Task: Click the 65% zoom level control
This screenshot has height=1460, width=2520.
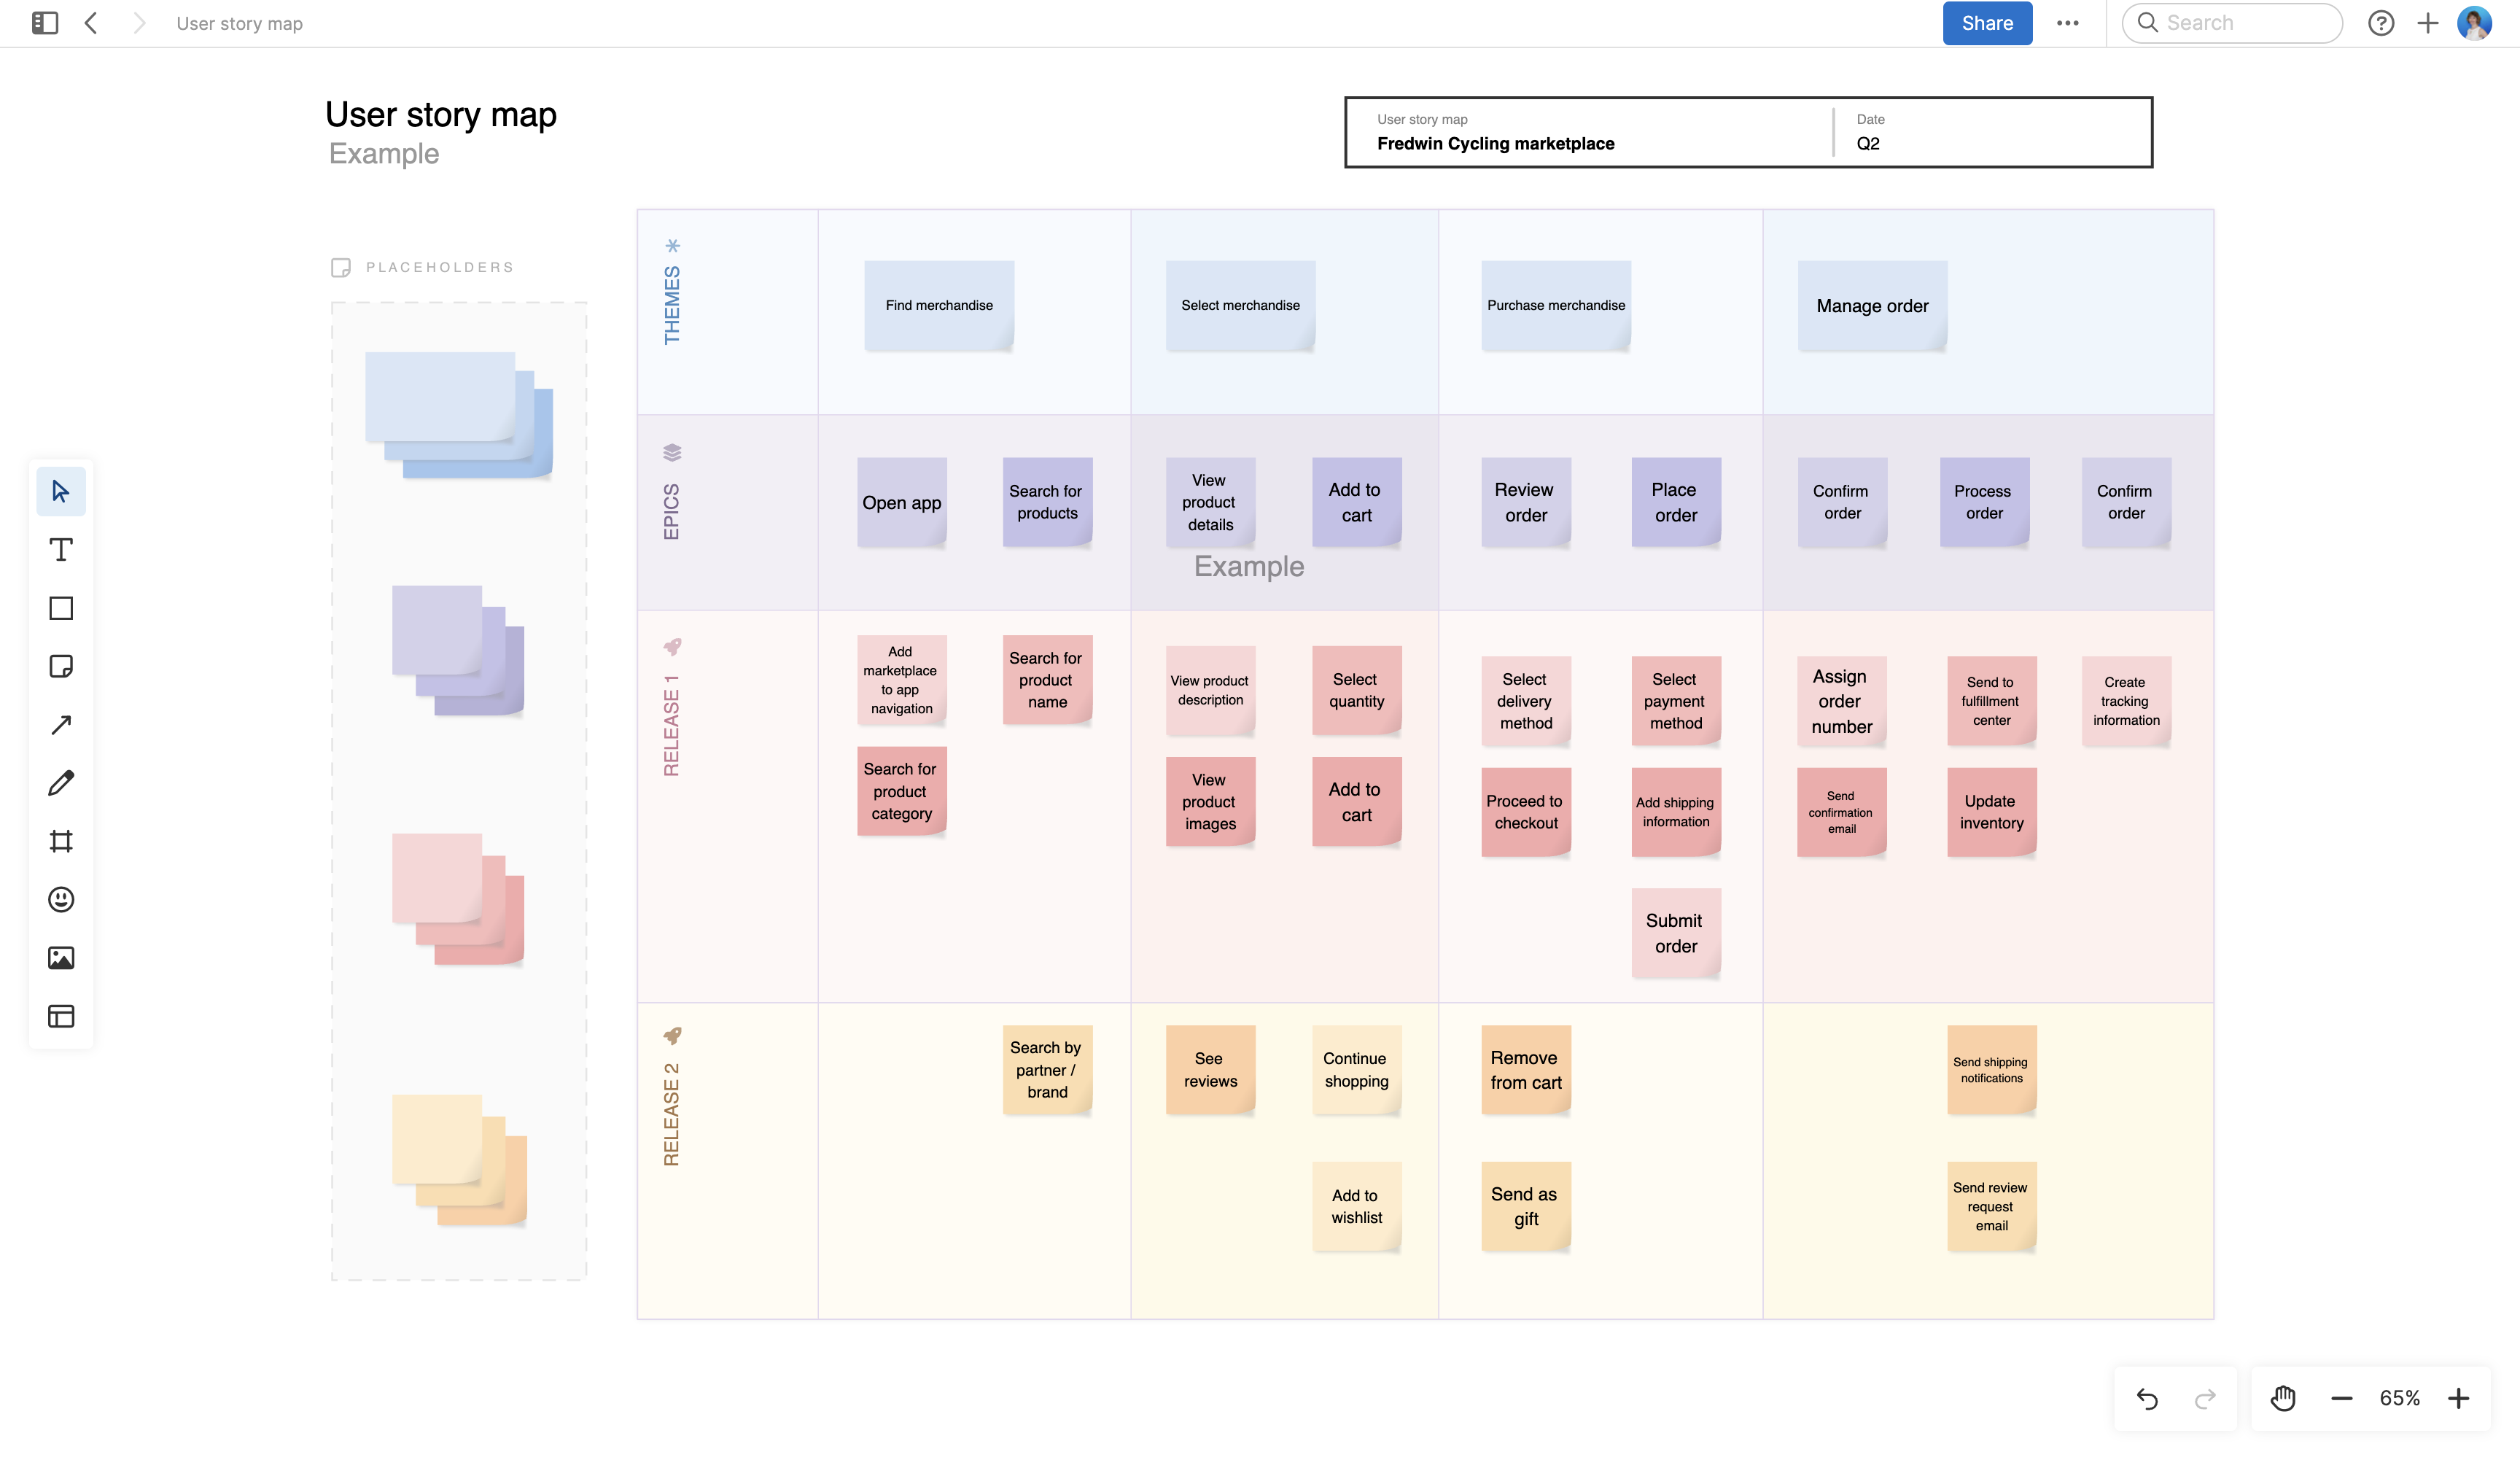Action: 2398,1398
